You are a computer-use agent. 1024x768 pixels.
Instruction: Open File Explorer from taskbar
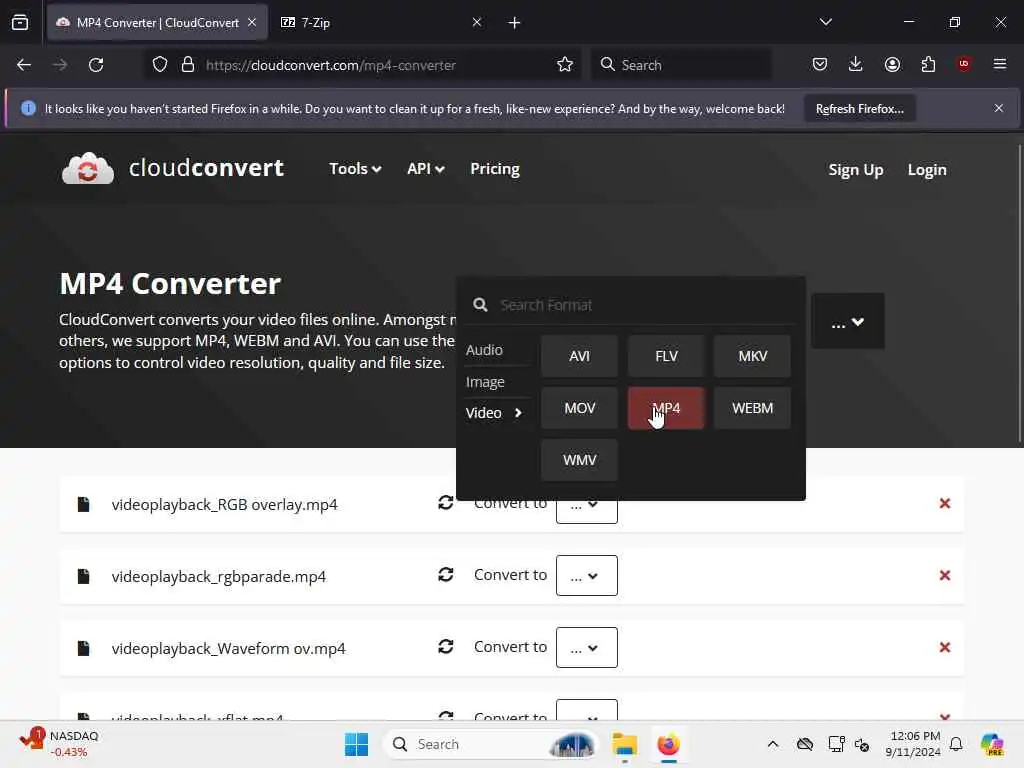click(x=625, y=744)
